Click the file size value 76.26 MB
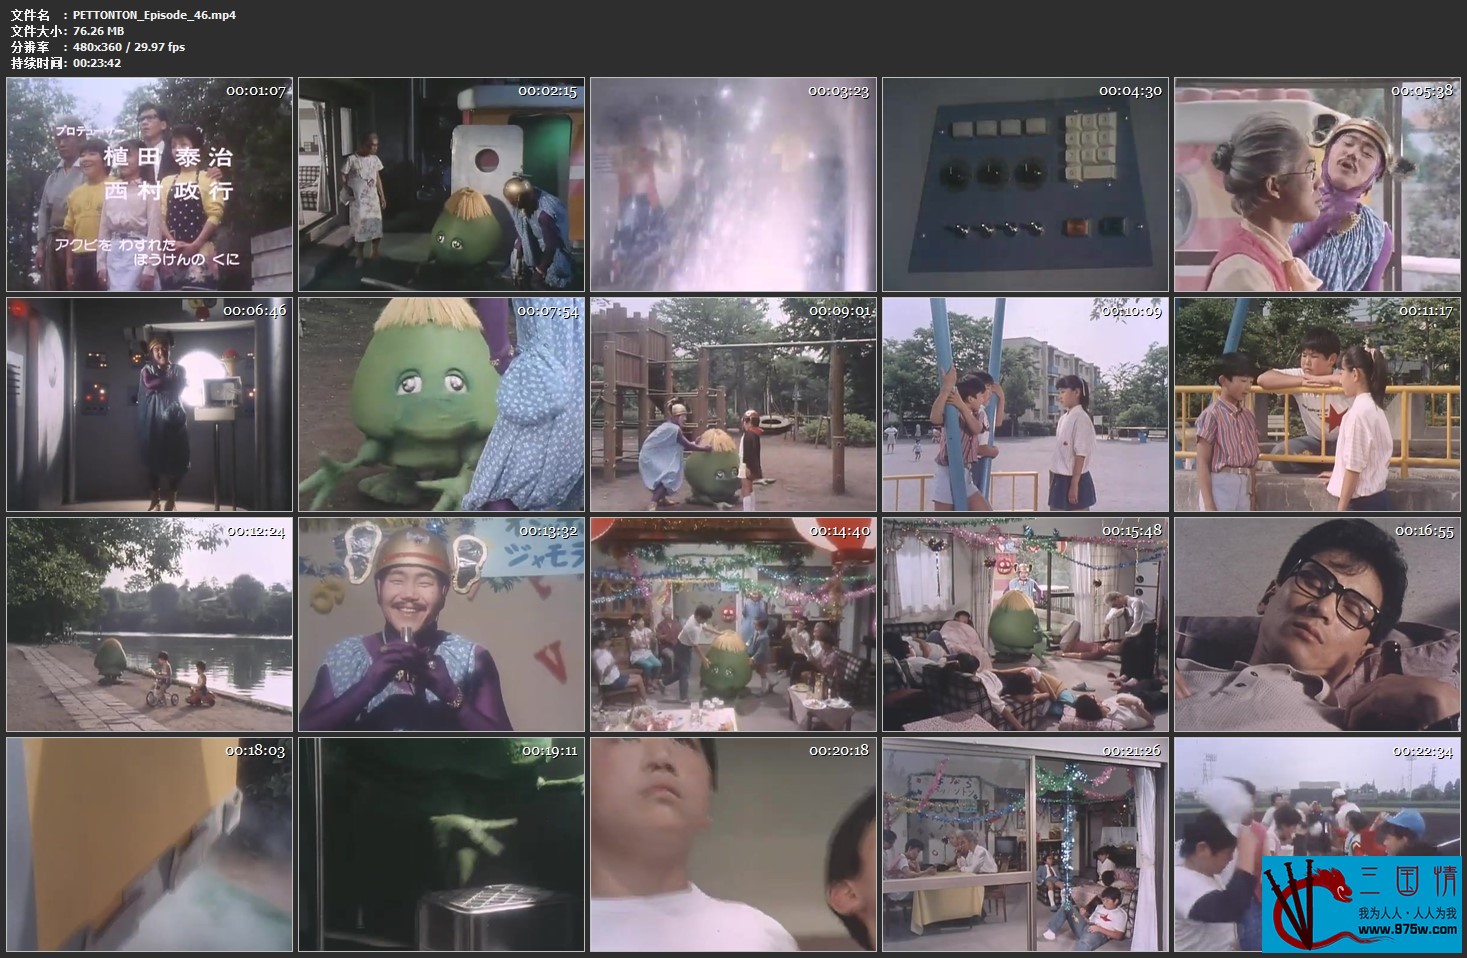This screenshot has height=958, width=1467. pyautogui.click(x=98, y=31)
